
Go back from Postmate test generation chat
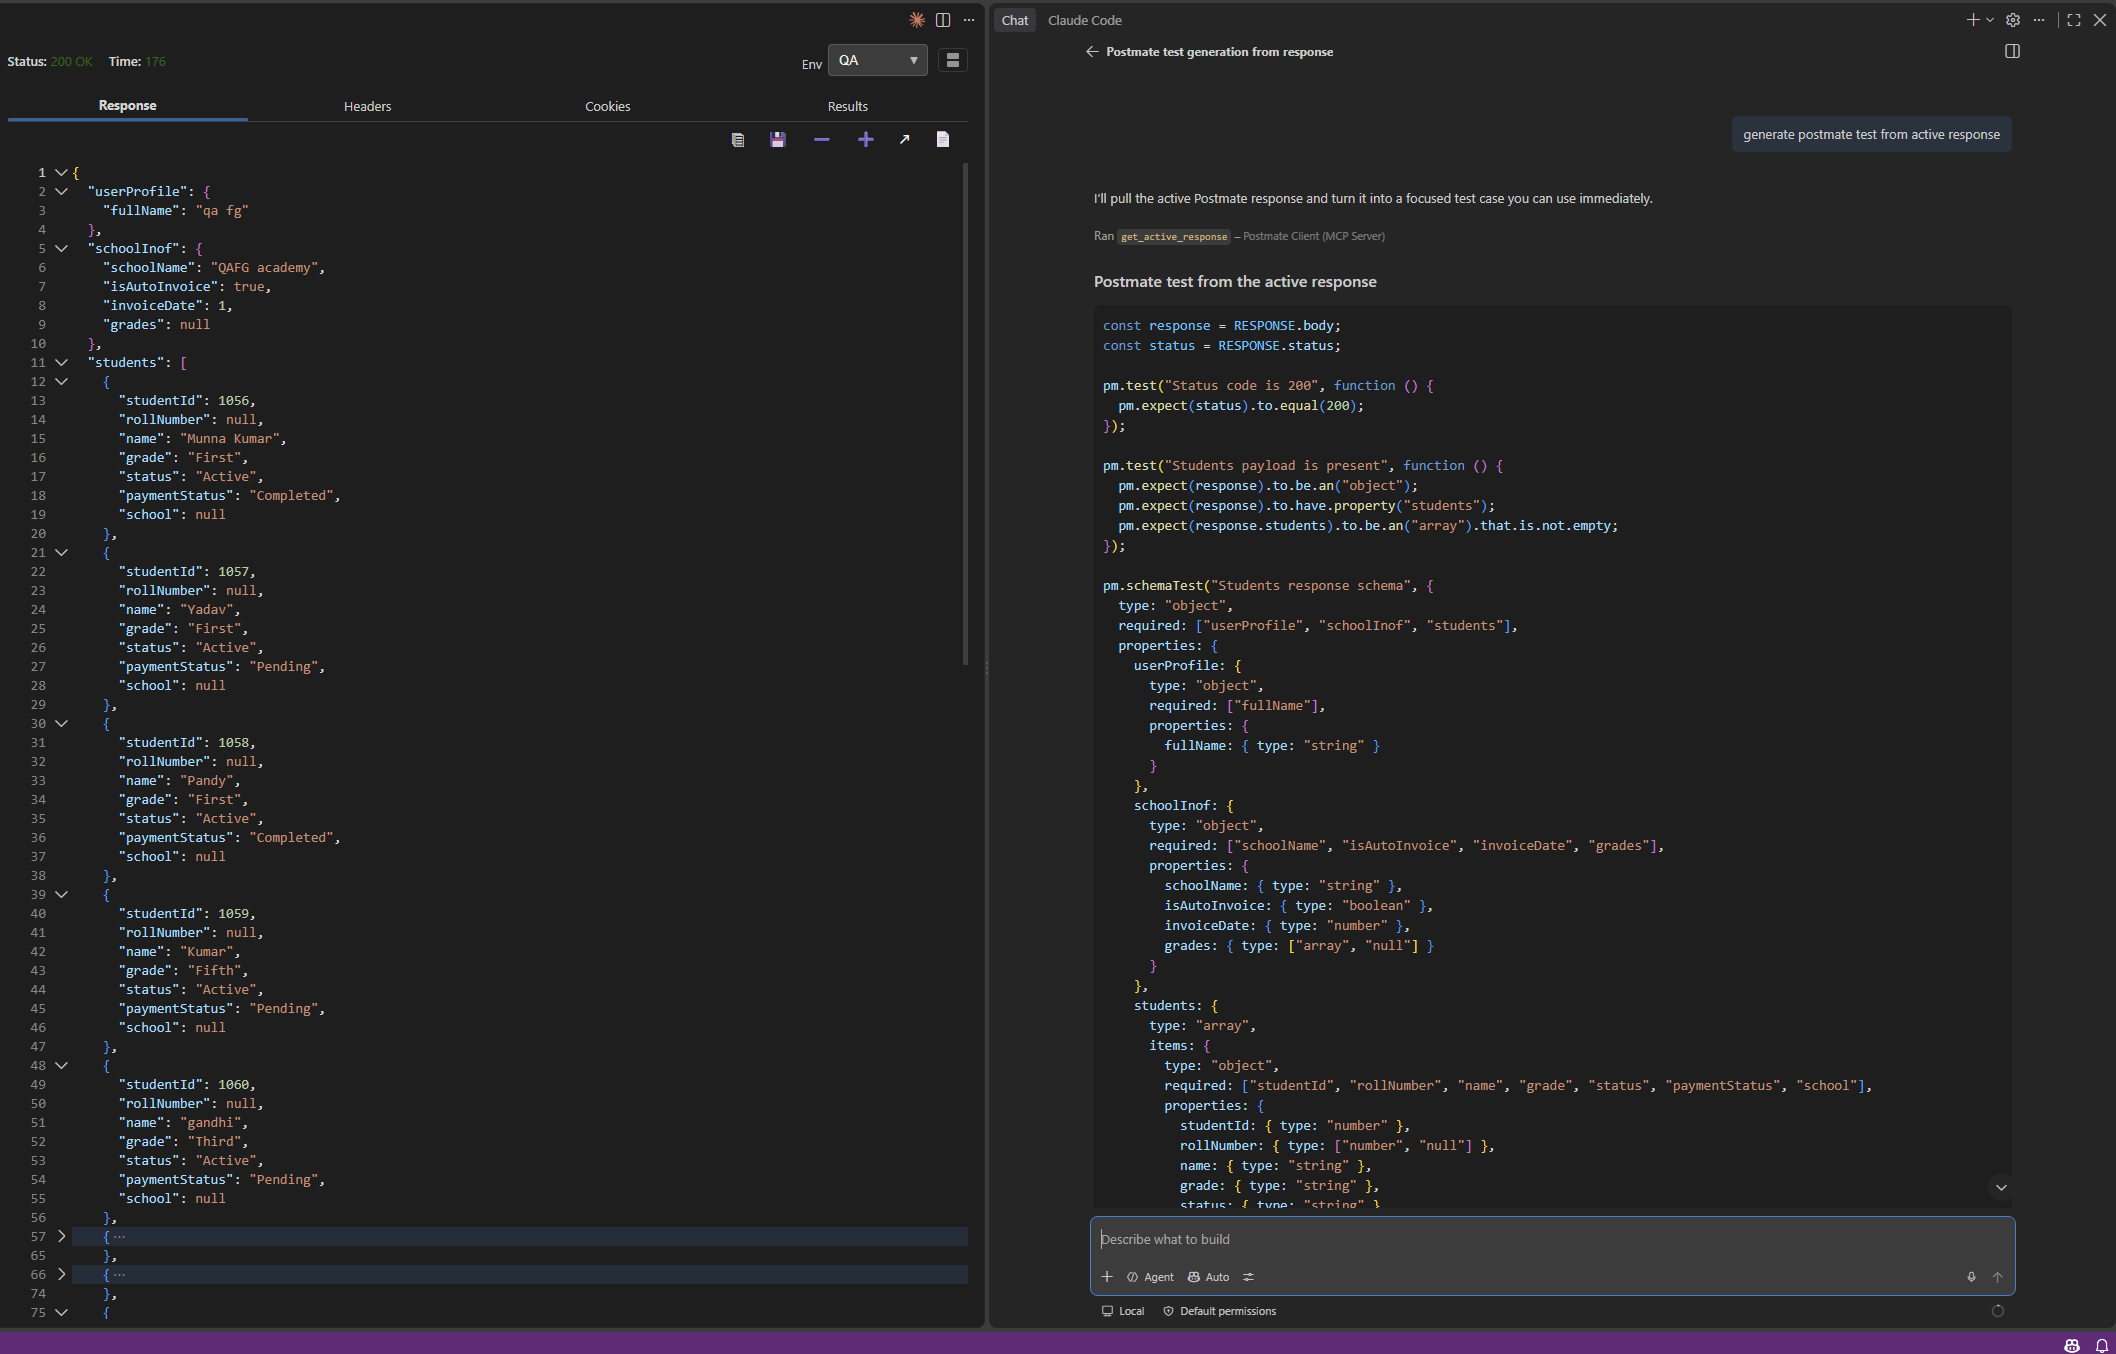click(x=1092, y=52)
